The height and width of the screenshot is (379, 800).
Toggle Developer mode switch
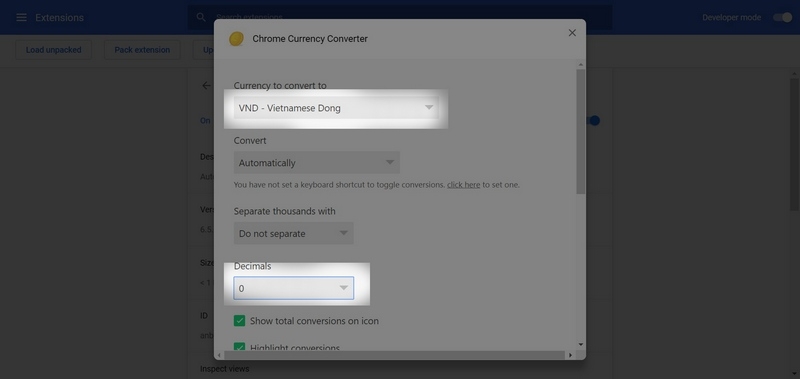click(782, 17)
